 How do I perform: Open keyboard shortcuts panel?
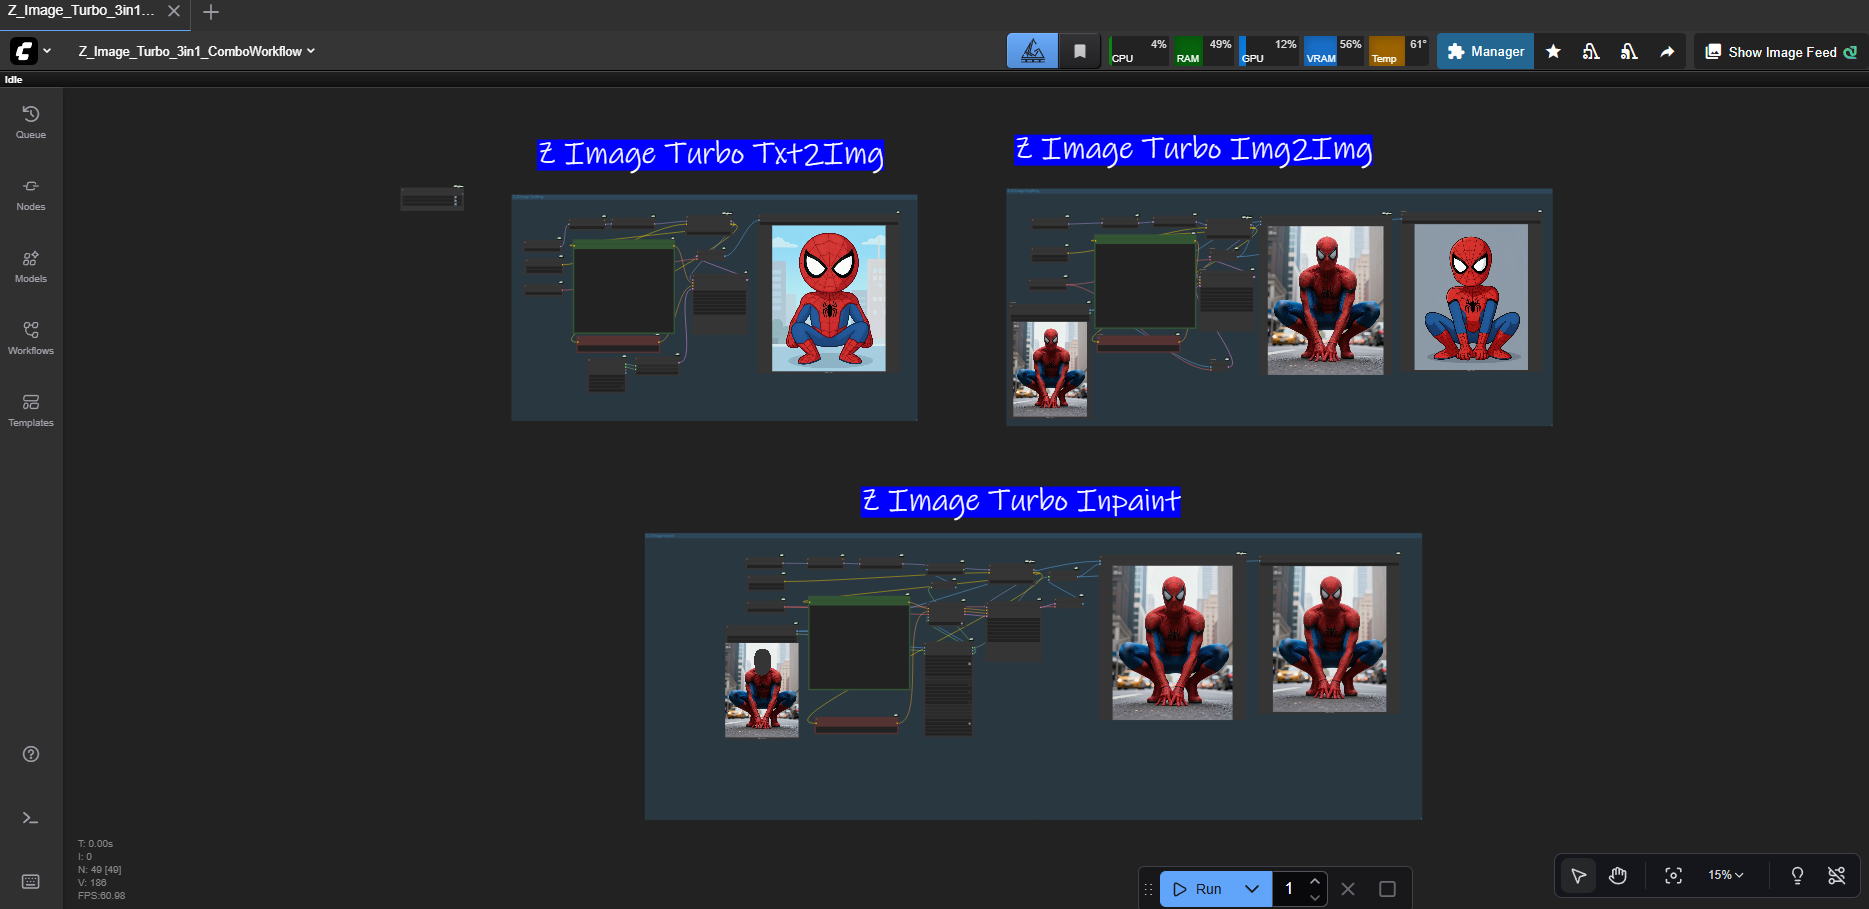click(31, 881)
